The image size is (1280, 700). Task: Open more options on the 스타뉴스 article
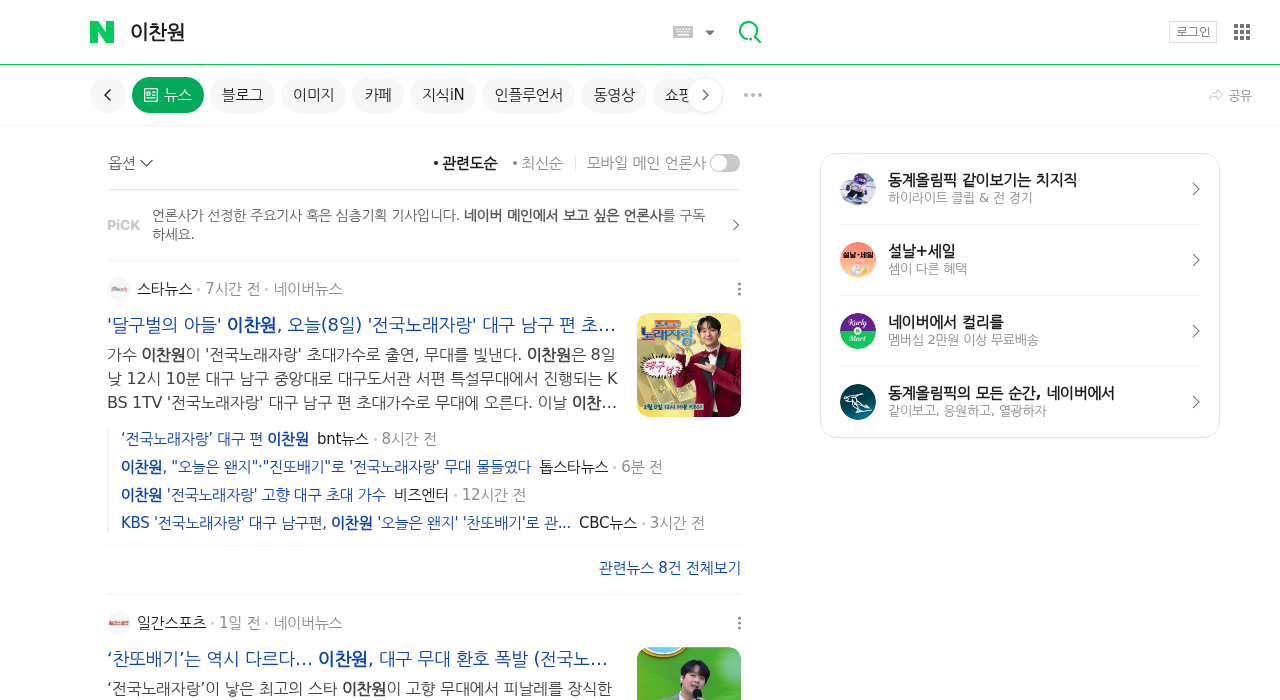[739, 288]
